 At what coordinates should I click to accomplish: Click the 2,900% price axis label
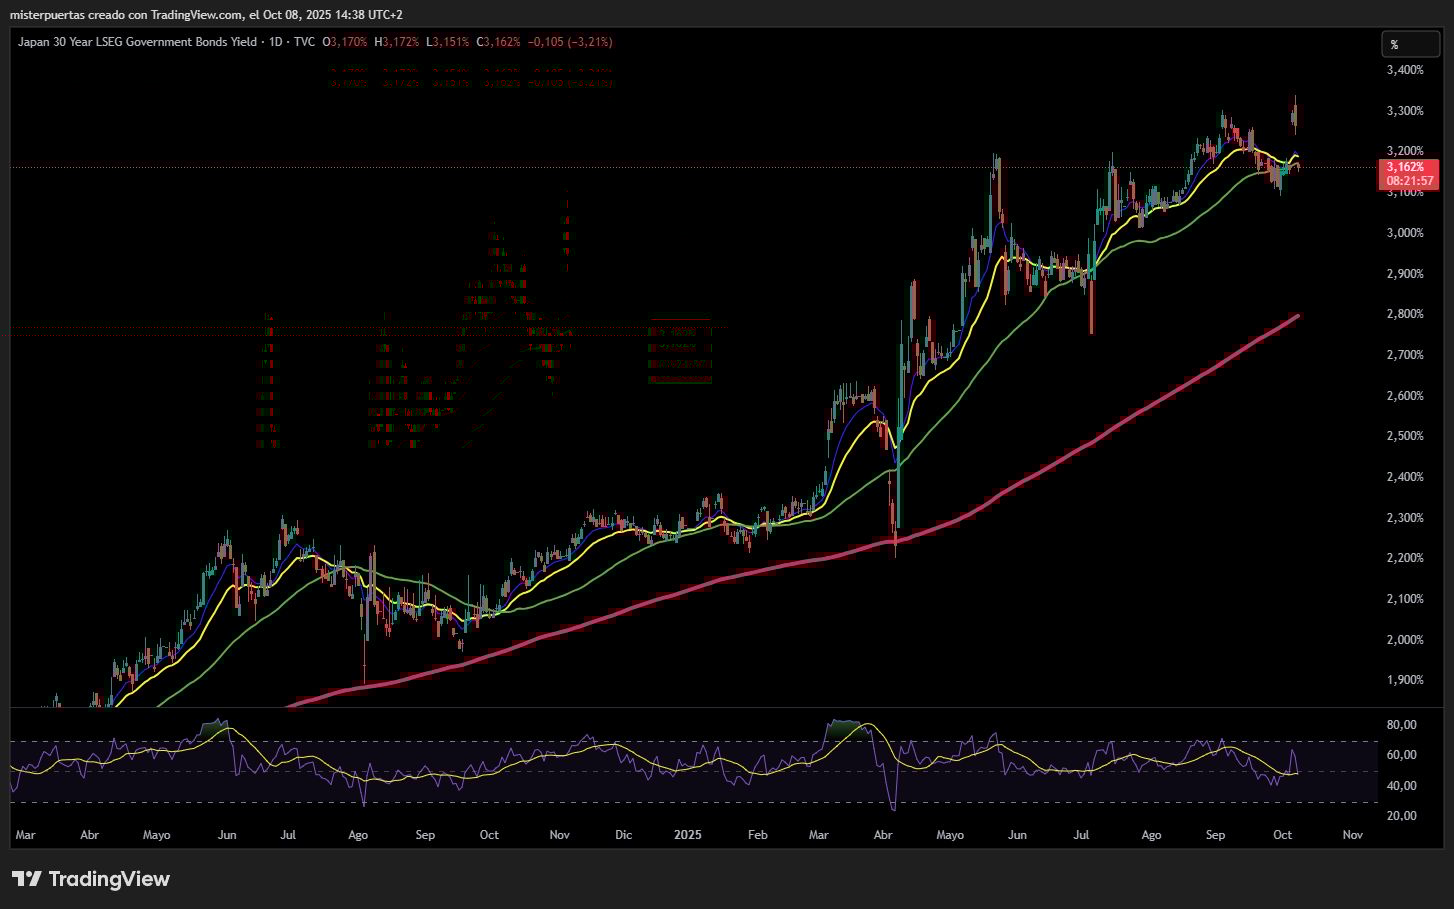pyautogui.click(x=1405, y=274)
